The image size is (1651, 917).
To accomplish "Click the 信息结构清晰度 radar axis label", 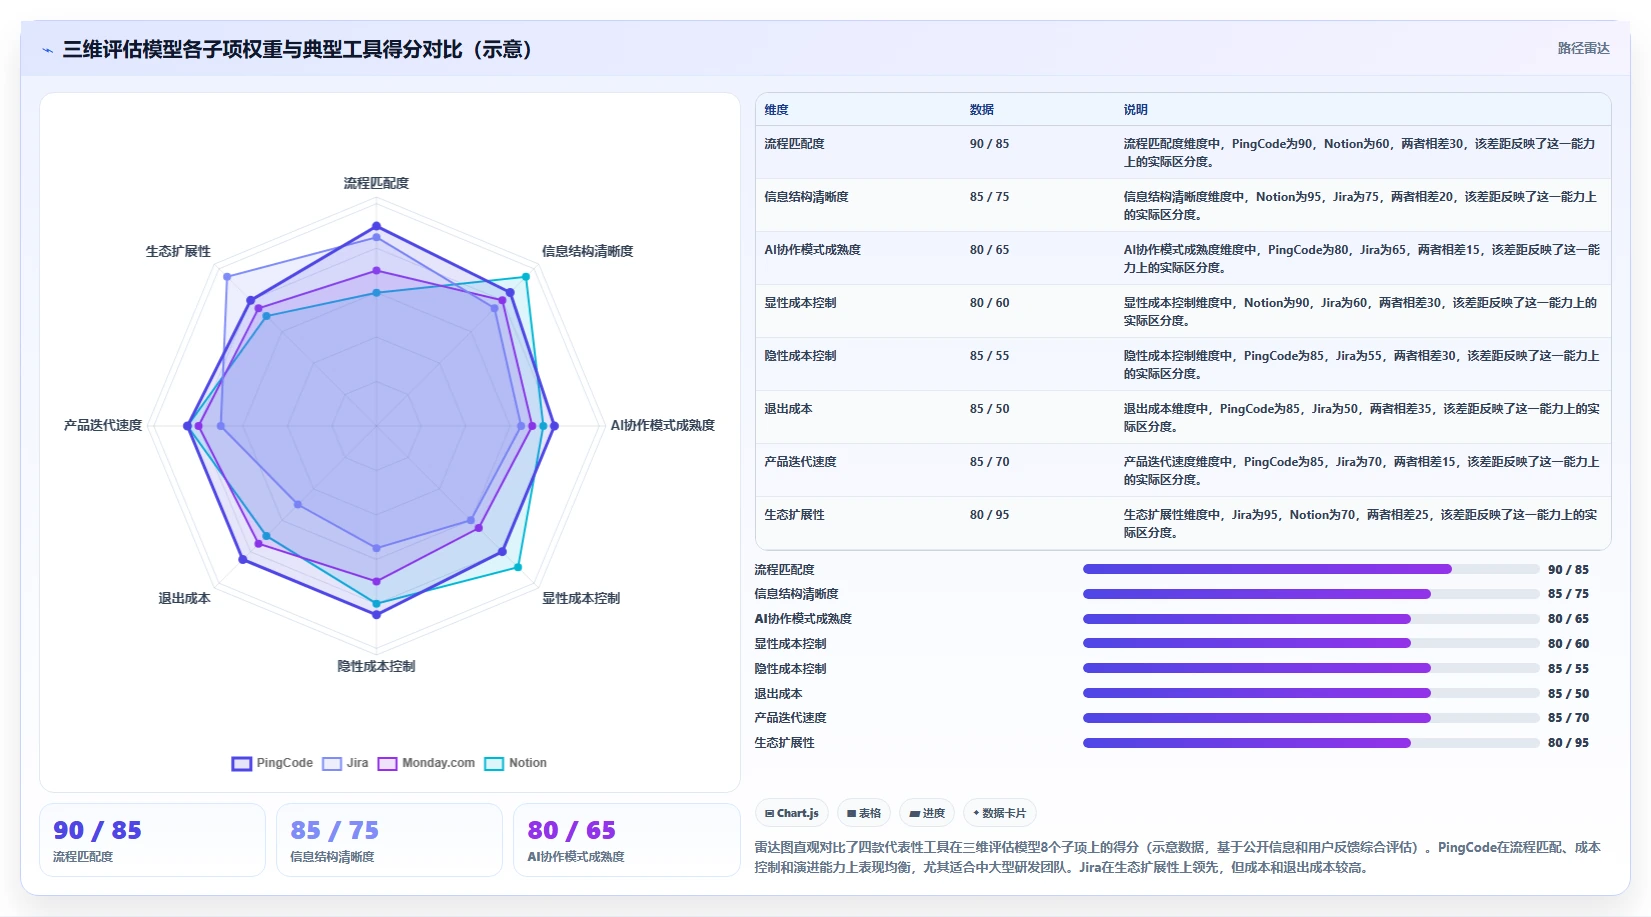I will (588, 252).
